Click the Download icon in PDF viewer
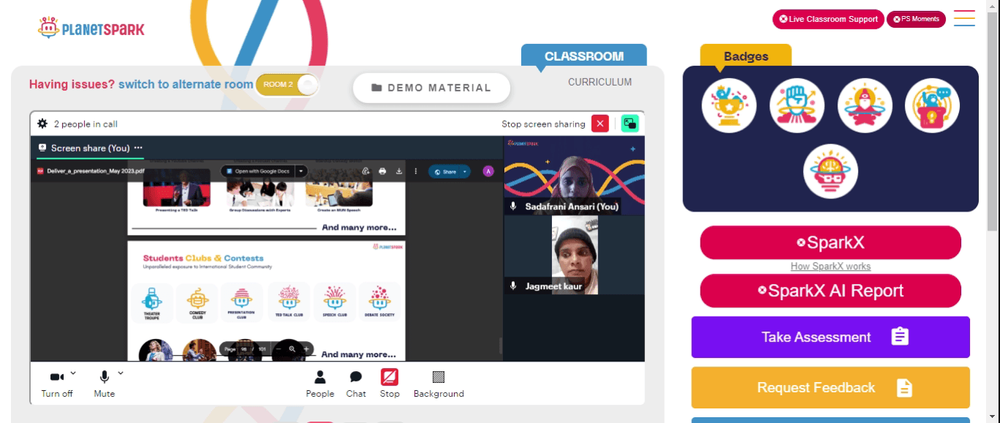This screenshot has width=1000, height=423. [399, 171]
